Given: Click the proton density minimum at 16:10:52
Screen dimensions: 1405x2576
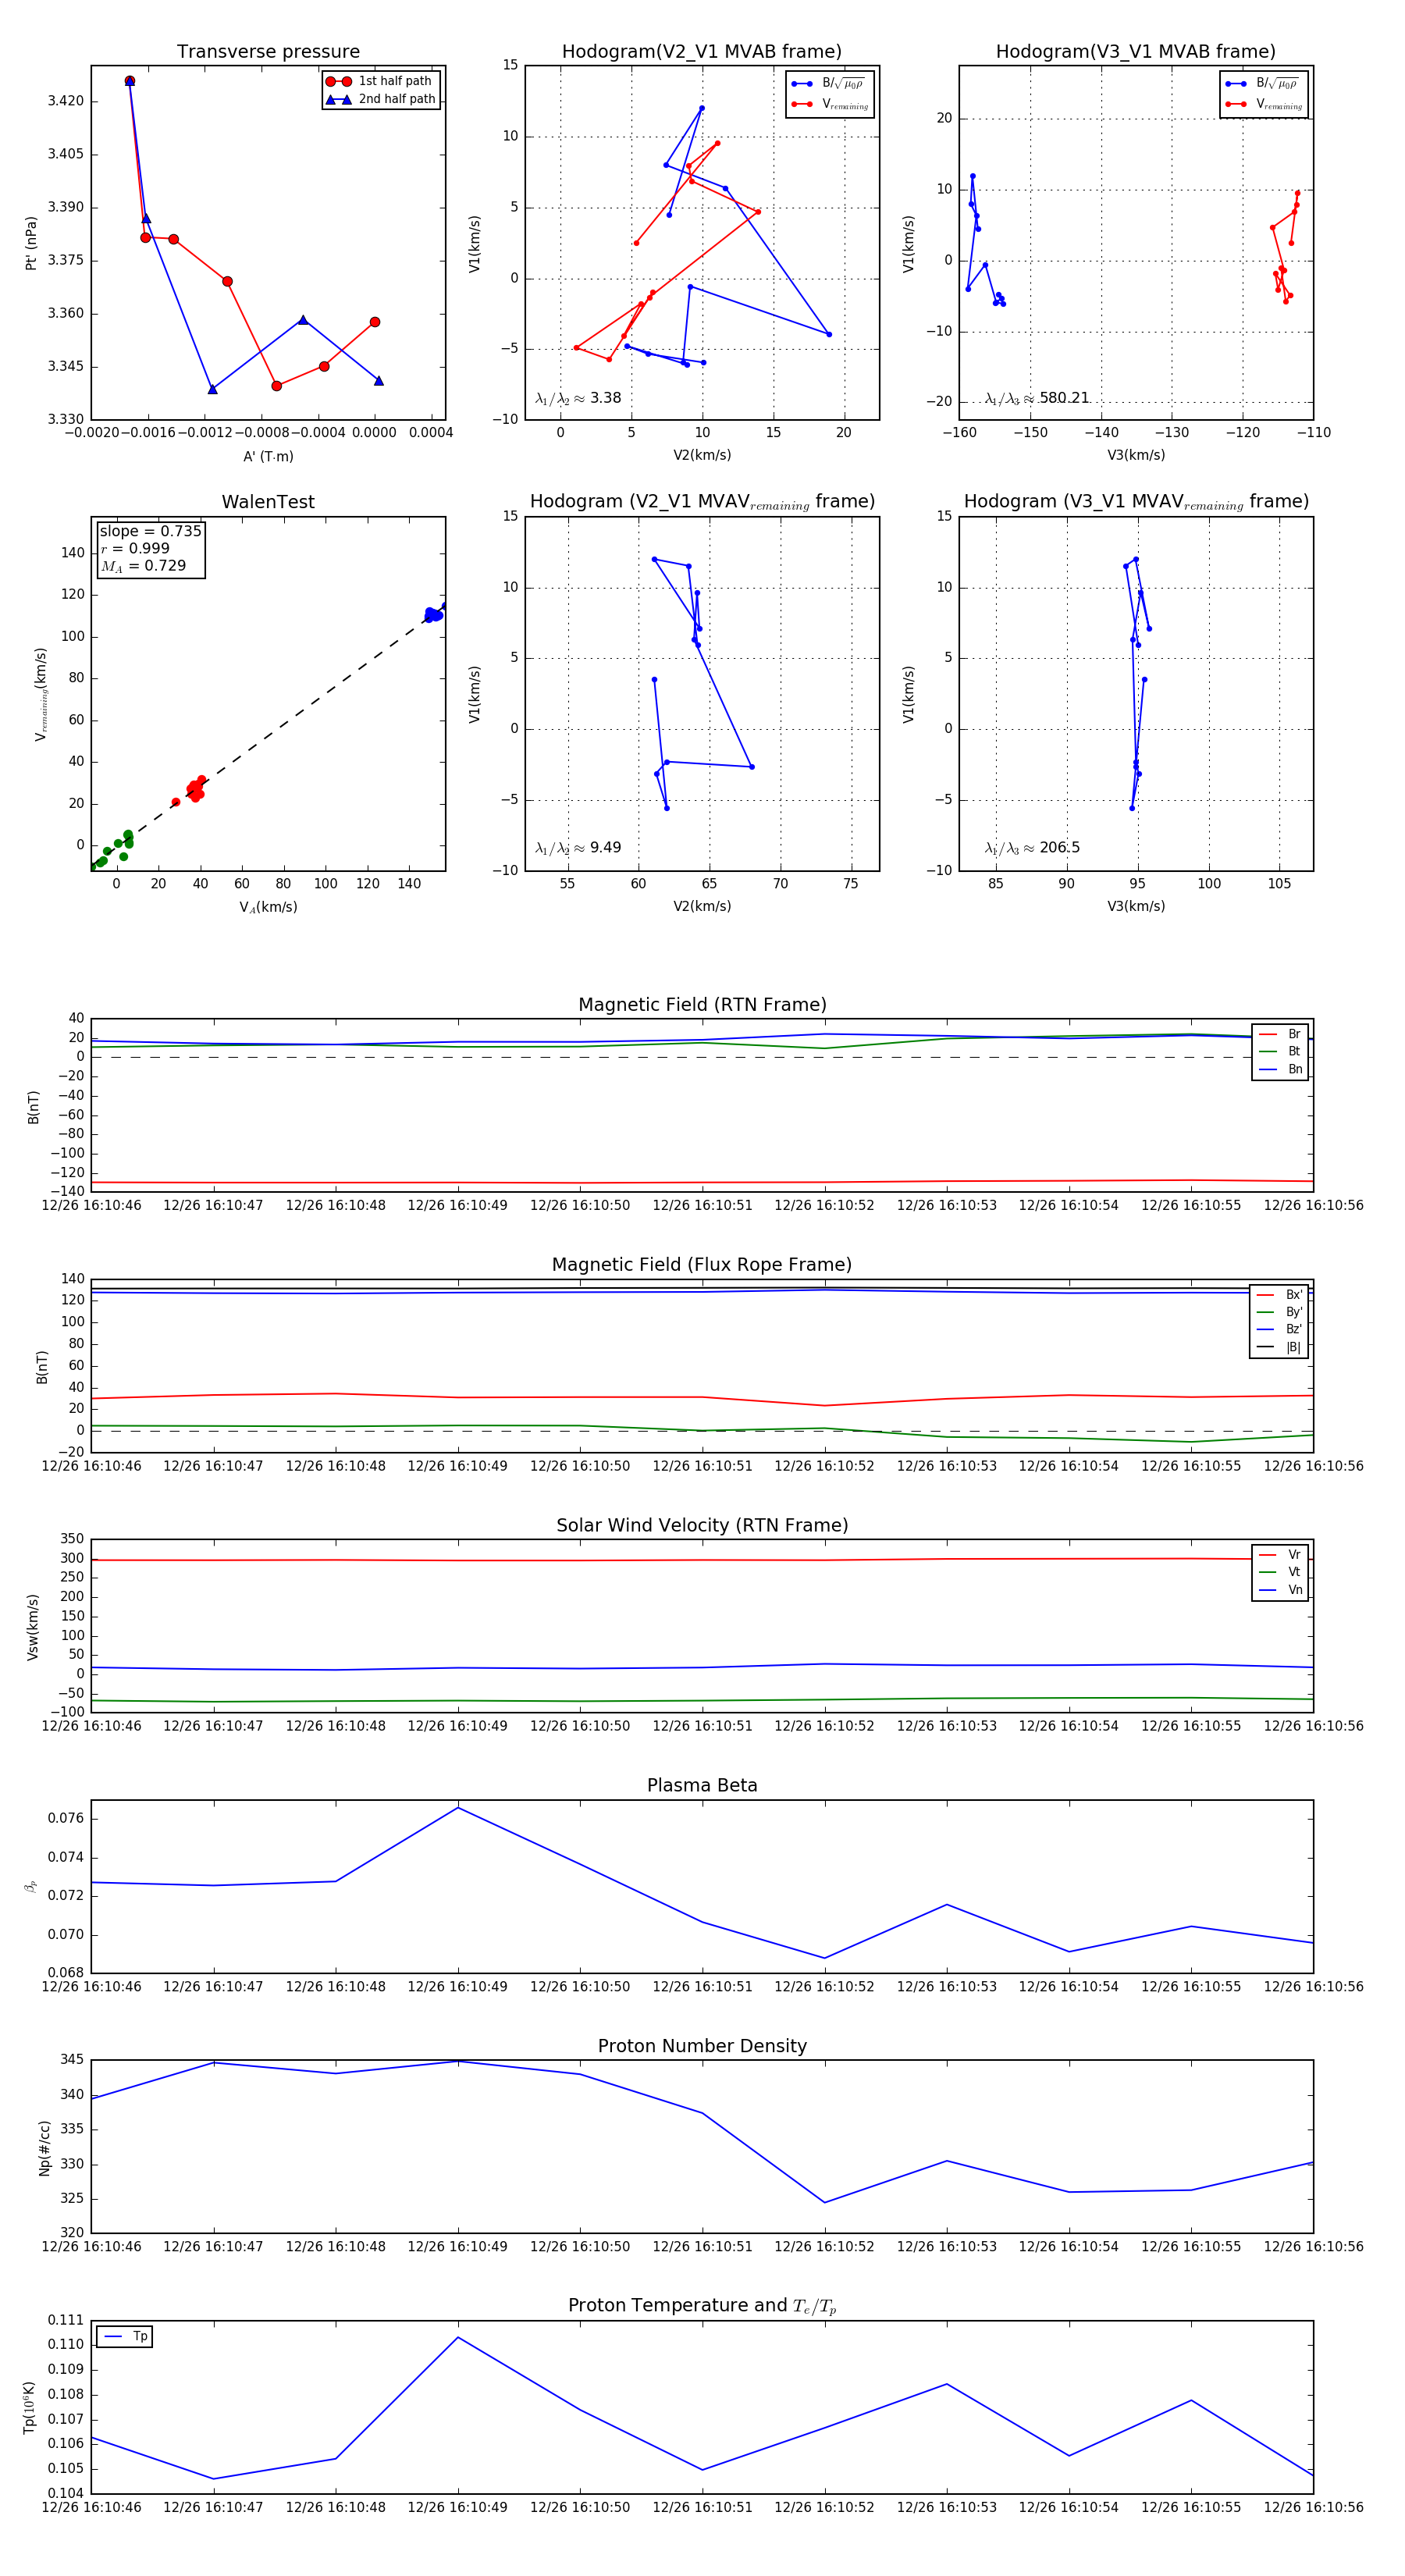Looking at the screenshot, I should [824, 2202].
